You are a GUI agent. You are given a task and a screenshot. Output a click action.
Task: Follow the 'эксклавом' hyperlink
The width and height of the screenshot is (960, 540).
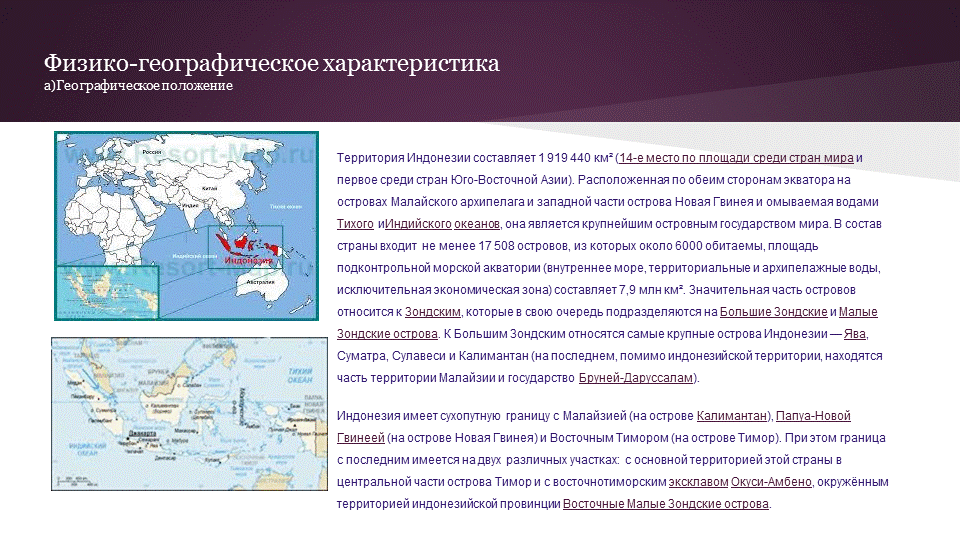coord(698,482)
